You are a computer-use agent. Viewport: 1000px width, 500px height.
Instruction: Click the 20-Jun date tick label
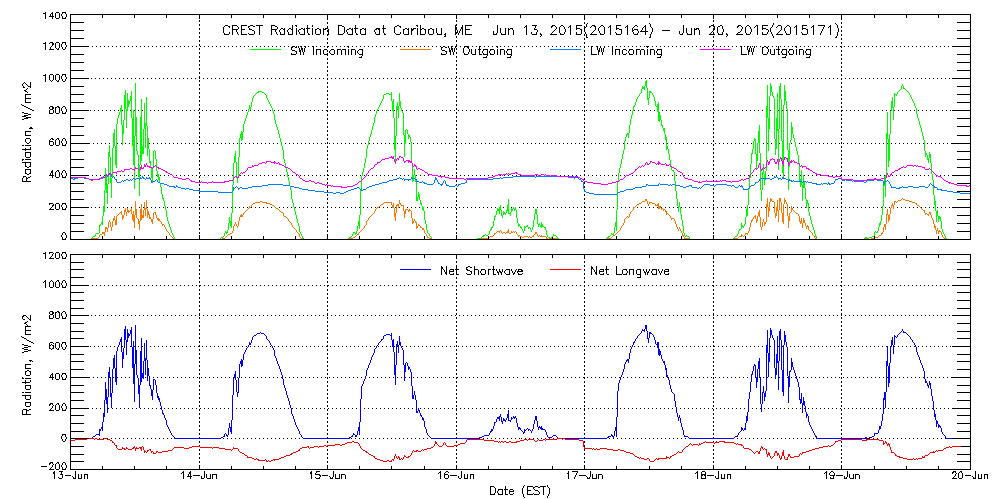[x=968, y=476]
